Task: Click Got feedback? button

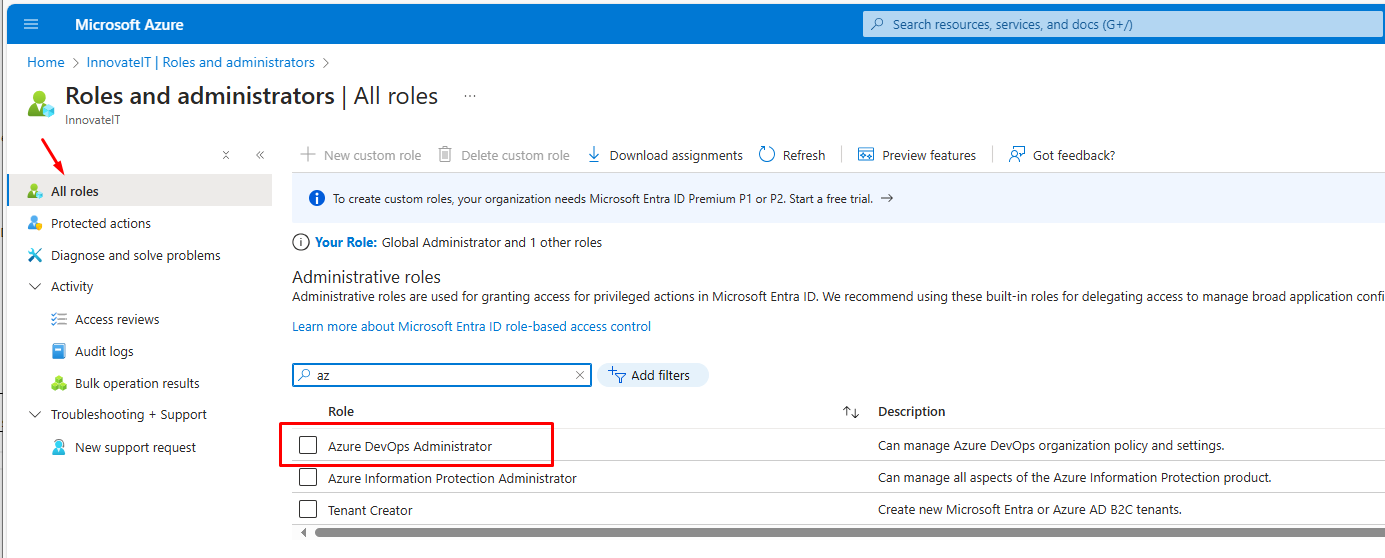Action: point(1062,155)
